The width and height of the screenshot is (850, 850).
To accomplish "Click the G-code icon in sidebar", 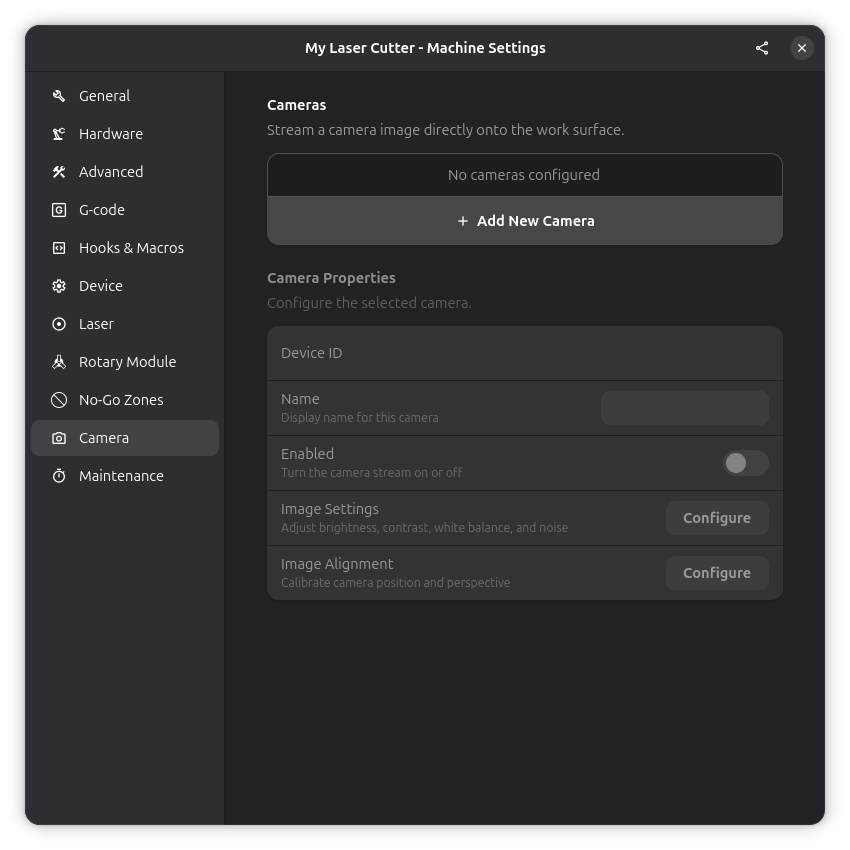I will [x=59, y=210].
